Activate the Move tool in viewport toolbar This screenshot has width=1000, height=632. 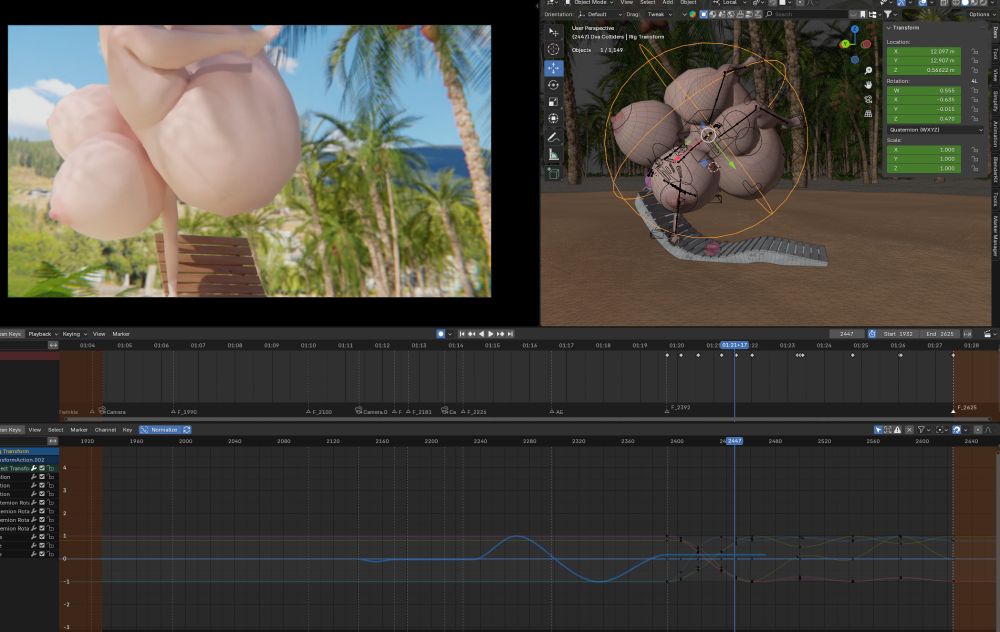coord(554,67)
